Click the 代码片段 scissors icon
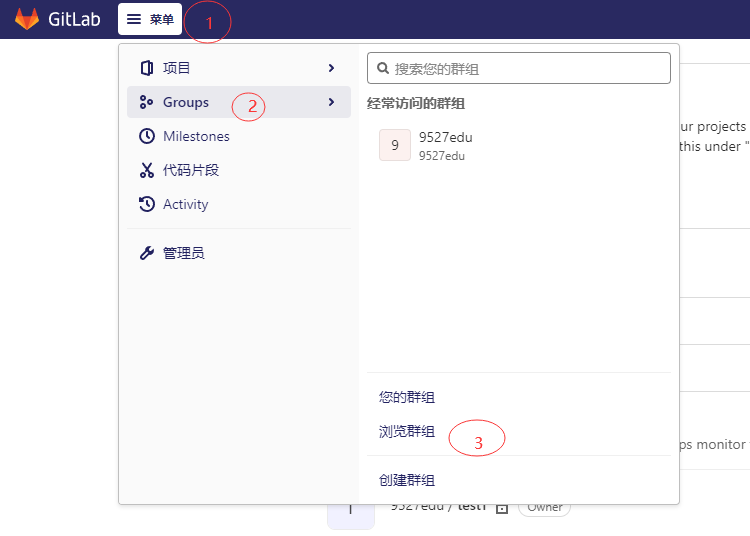This screenshot has height=536, width=750. (147, 170)
